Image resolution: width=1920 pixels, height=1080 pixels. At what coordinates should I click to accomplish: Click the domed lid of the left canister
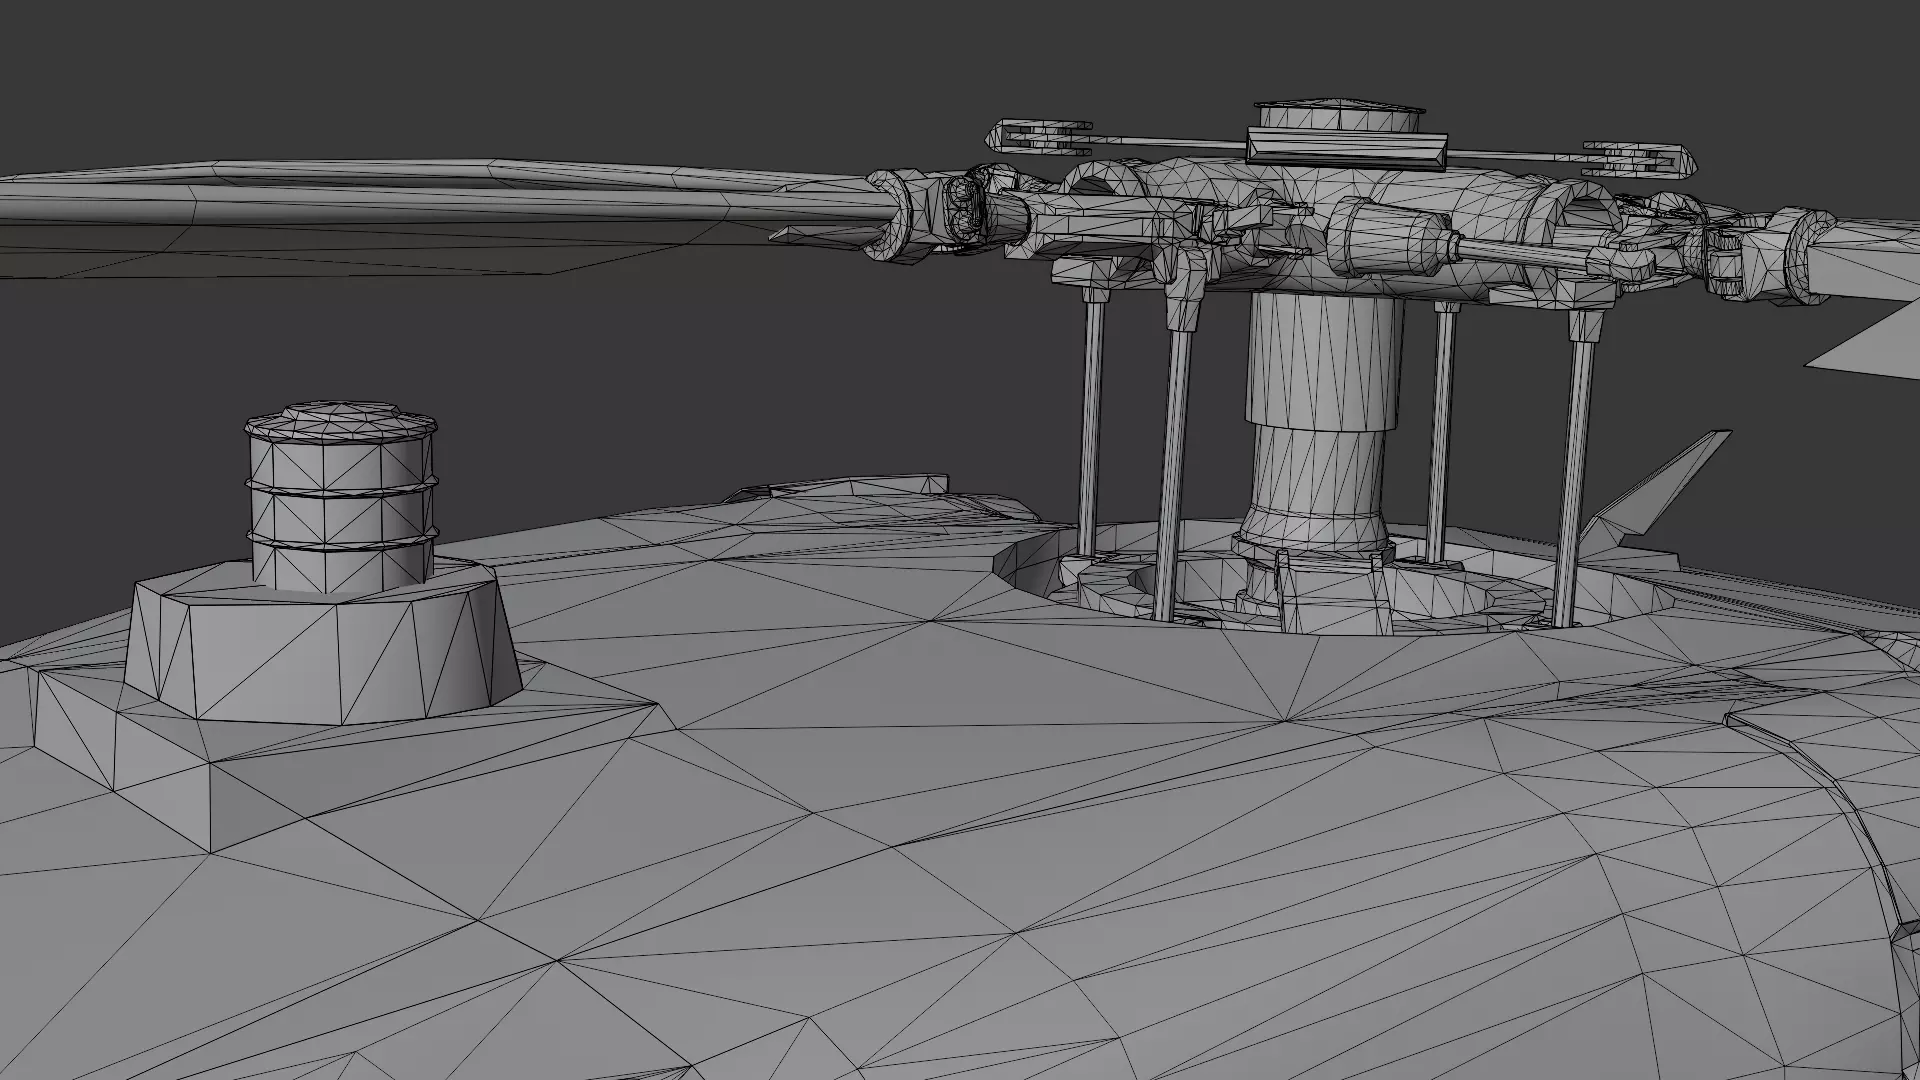coord(340,418)
